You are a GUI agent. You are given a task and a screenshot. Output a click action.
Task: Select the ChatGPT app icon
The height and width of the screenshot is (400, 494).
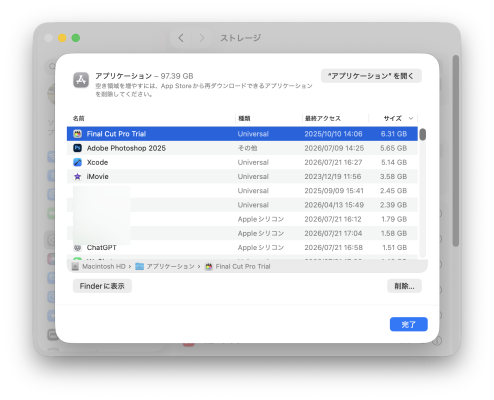[77, 248]
